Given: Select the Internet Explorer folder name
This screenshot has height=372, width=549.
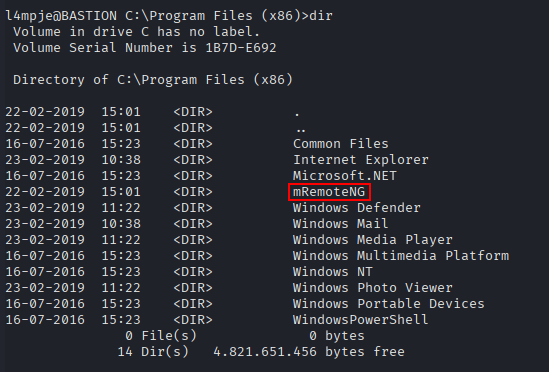Looking at the screenshot, I should [361, 160].
